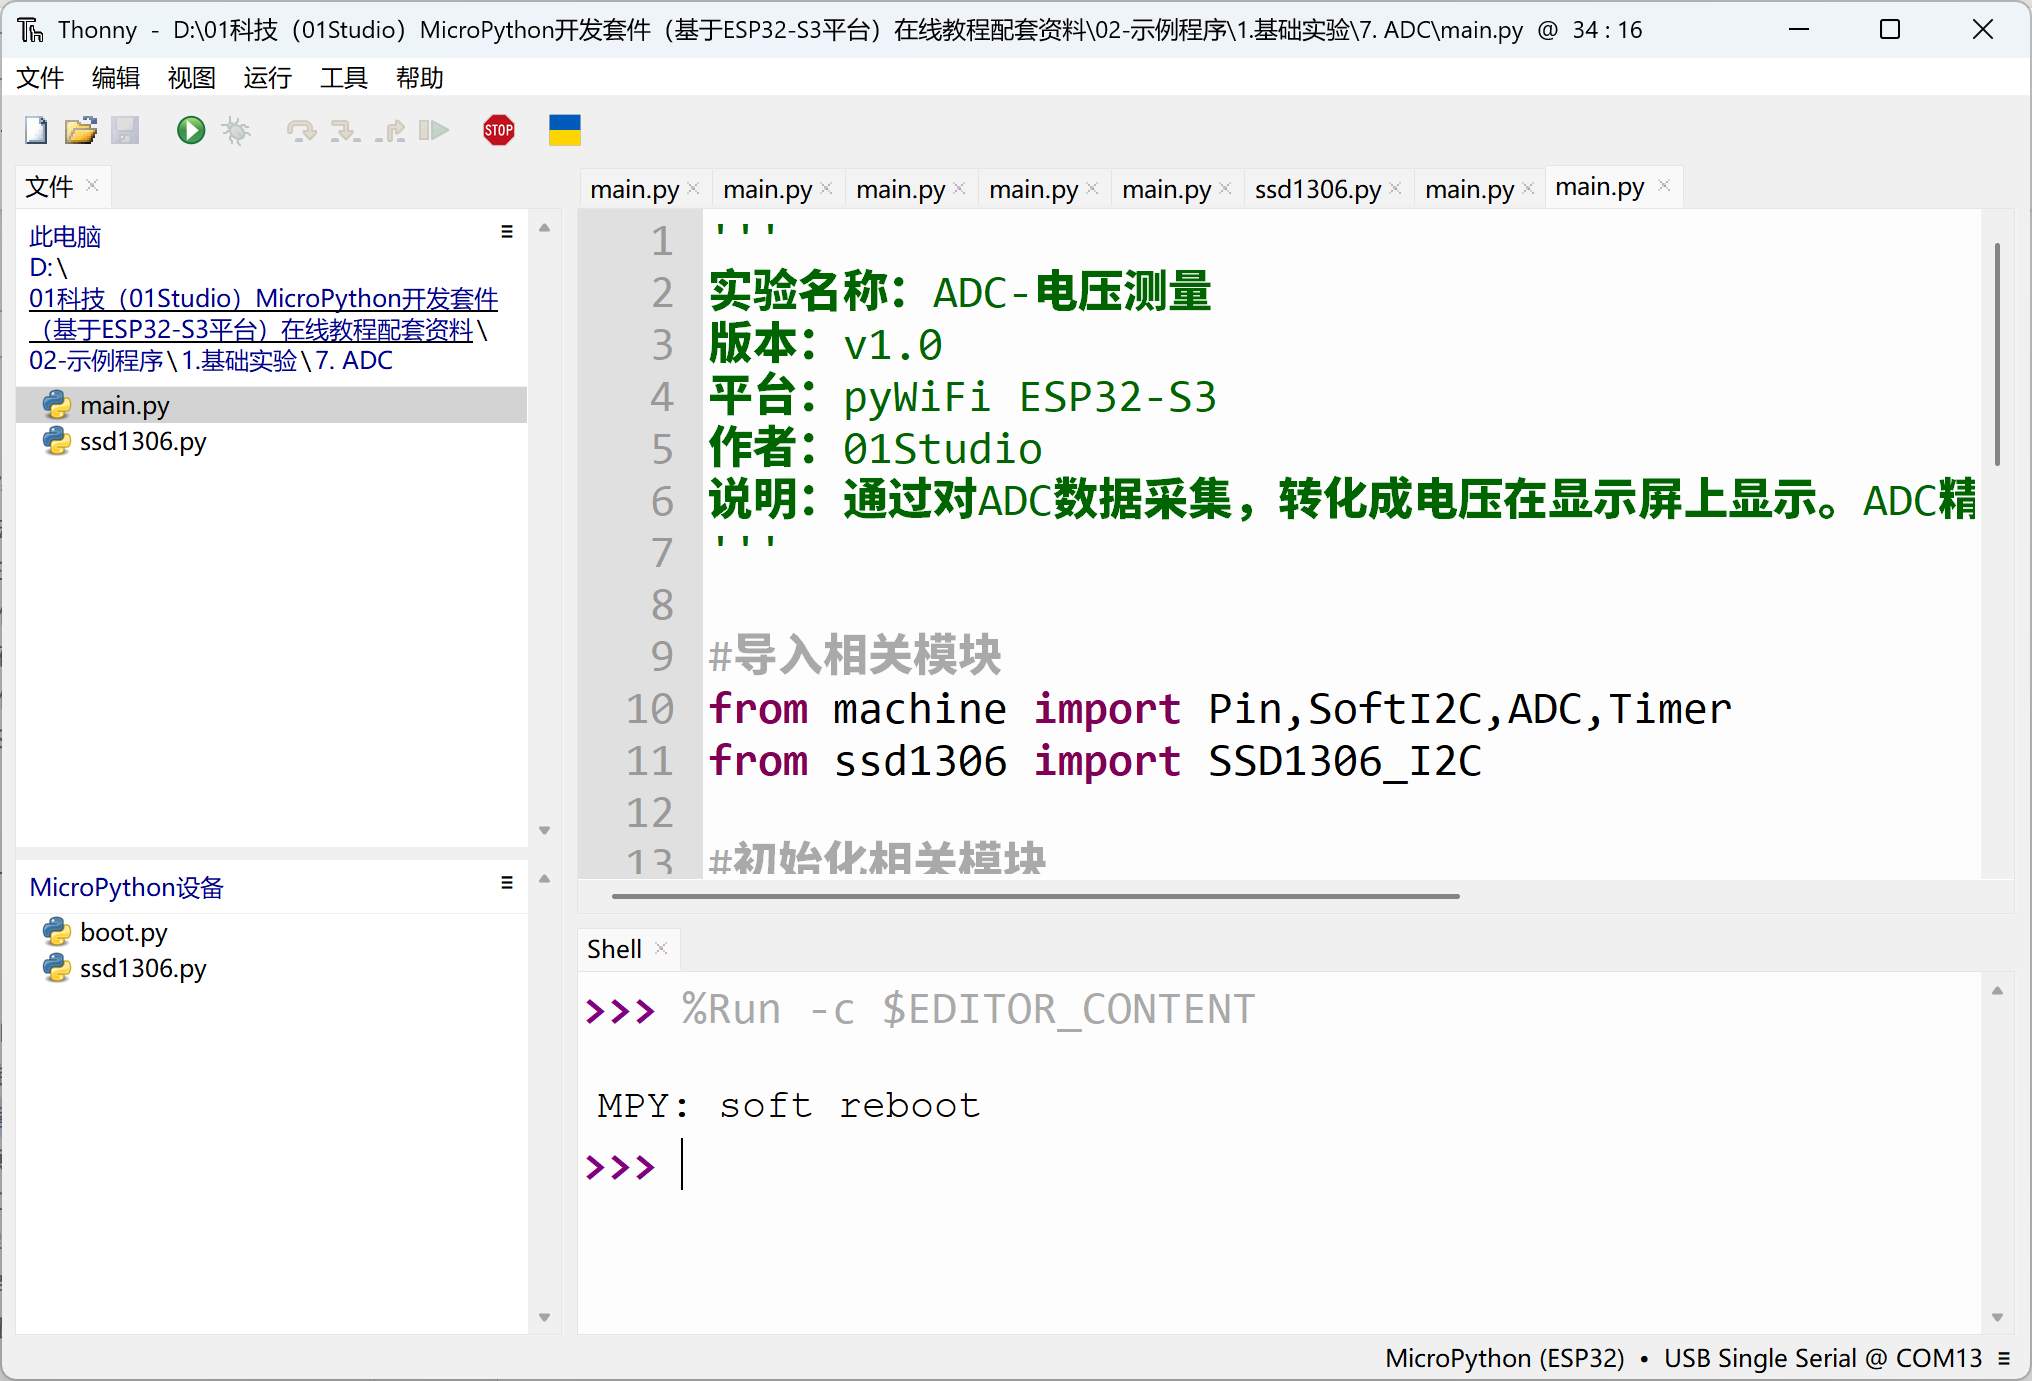Click the editor vertical scrollbar thumb
Screen dimensions: 2032x1381
pos(1997,355)
